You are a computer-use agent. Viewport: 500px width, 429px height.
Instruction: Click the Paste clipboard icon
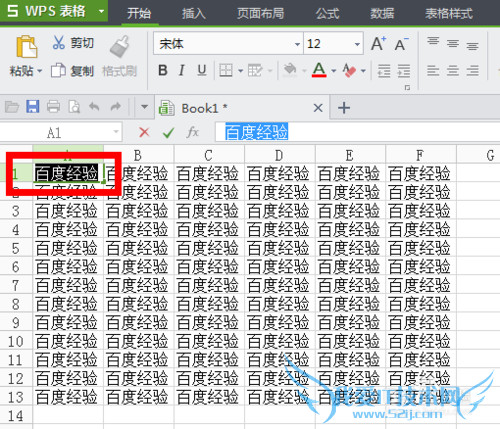(27, 47)
